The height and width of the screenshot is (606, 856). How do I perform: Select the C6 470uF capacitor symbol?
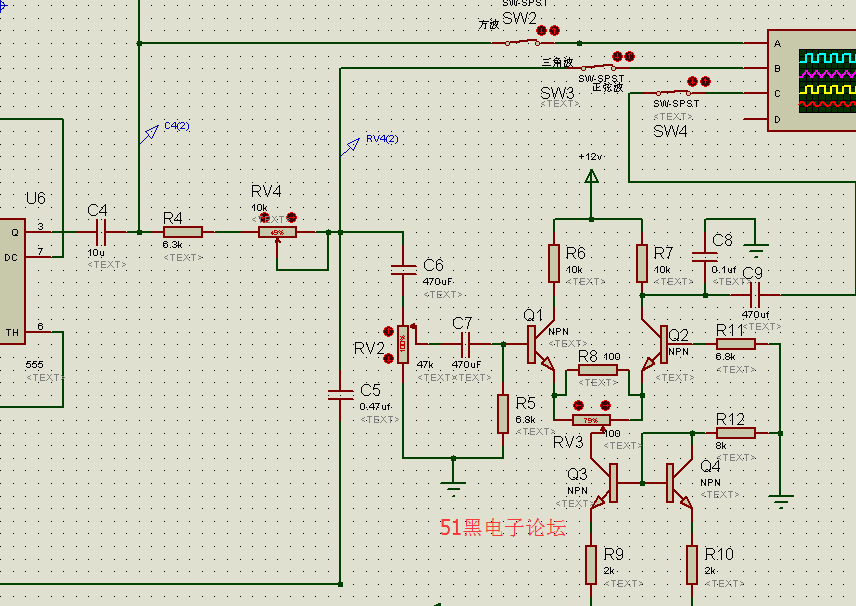point(403,270)
